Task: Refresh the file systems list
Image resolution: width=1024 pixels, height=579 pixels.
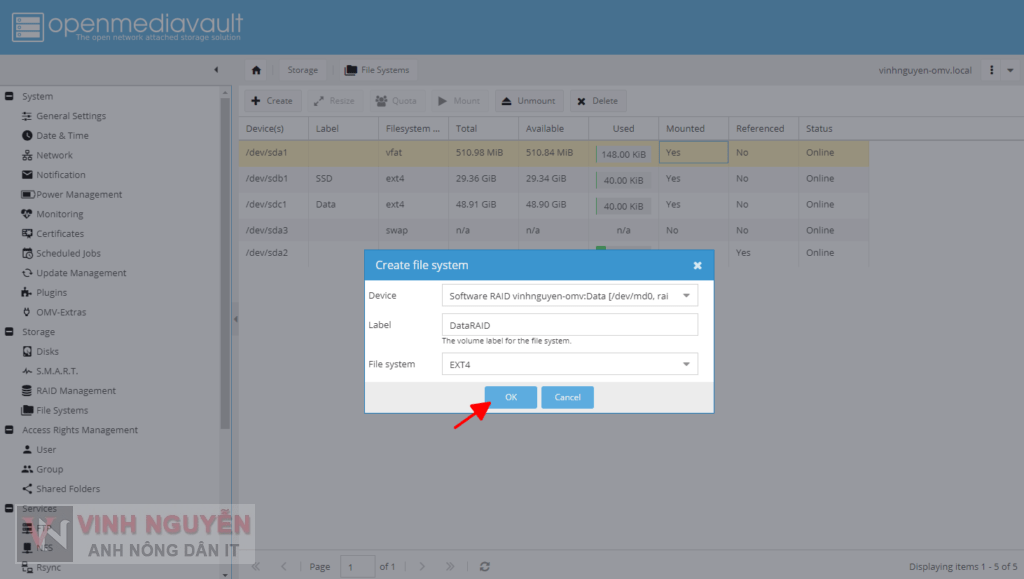Action: (x=484, y=566)
